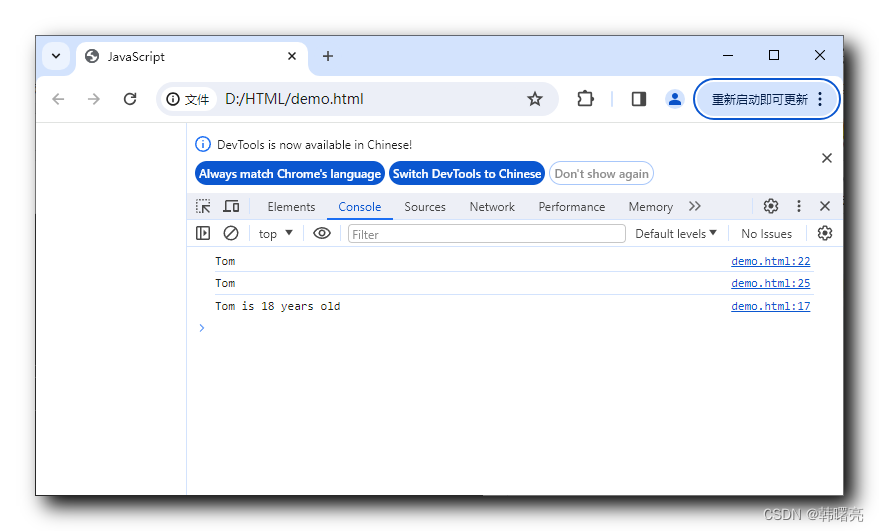Show the console sidebar

(x=203, y=233)
